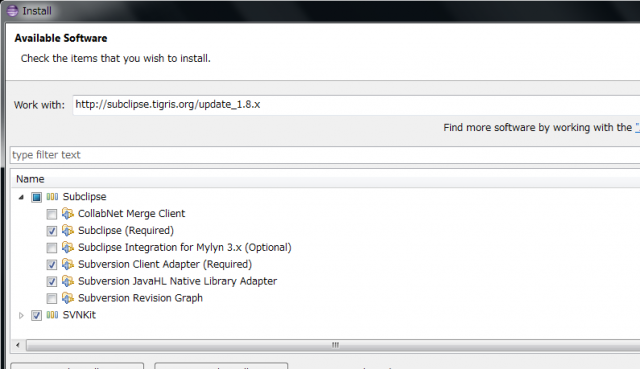The image size is (640, 369).
Task: Click the Mylyn 3.x integration feature icon
Action: click(x=68, y=247)
